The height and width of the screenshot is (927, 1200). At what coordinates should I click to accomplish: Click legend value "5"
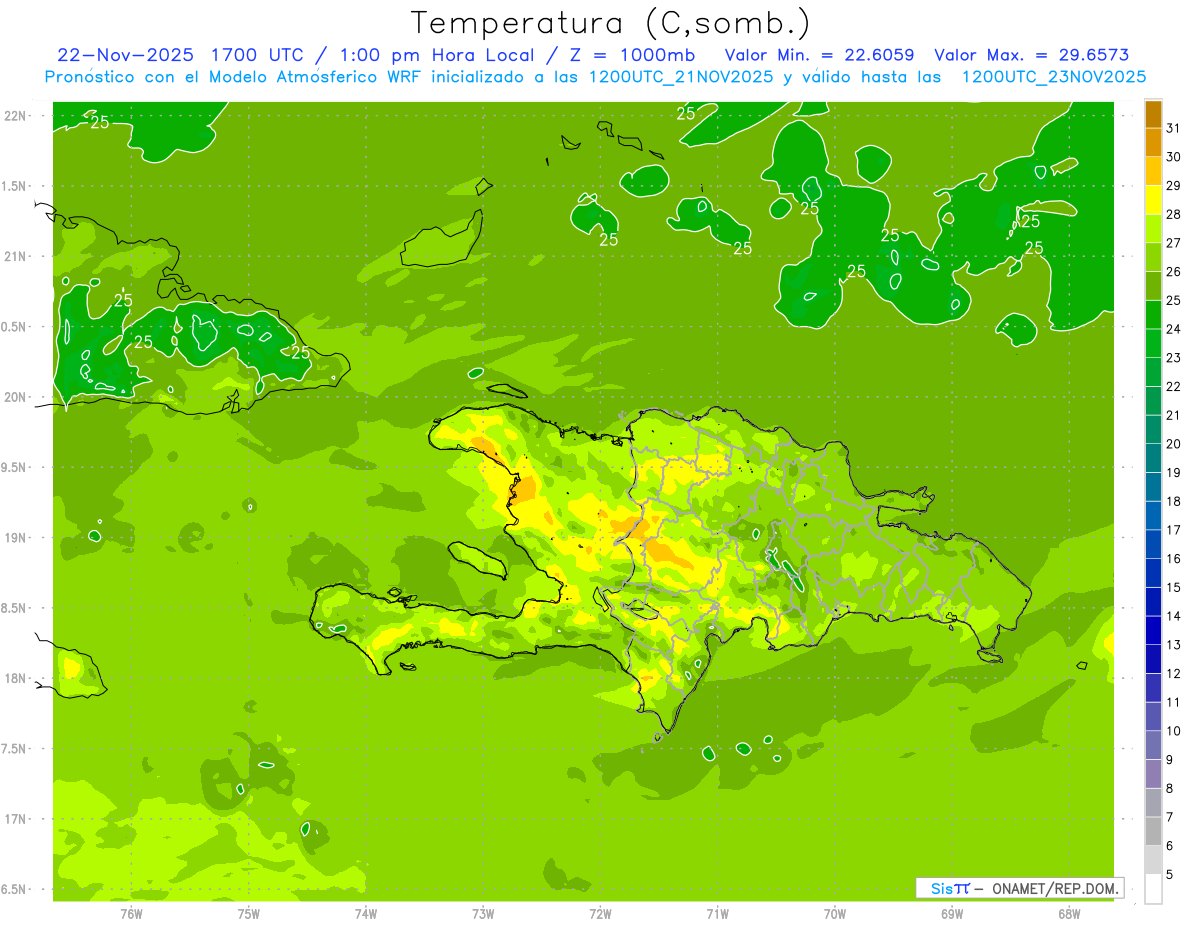[1170, 875]
